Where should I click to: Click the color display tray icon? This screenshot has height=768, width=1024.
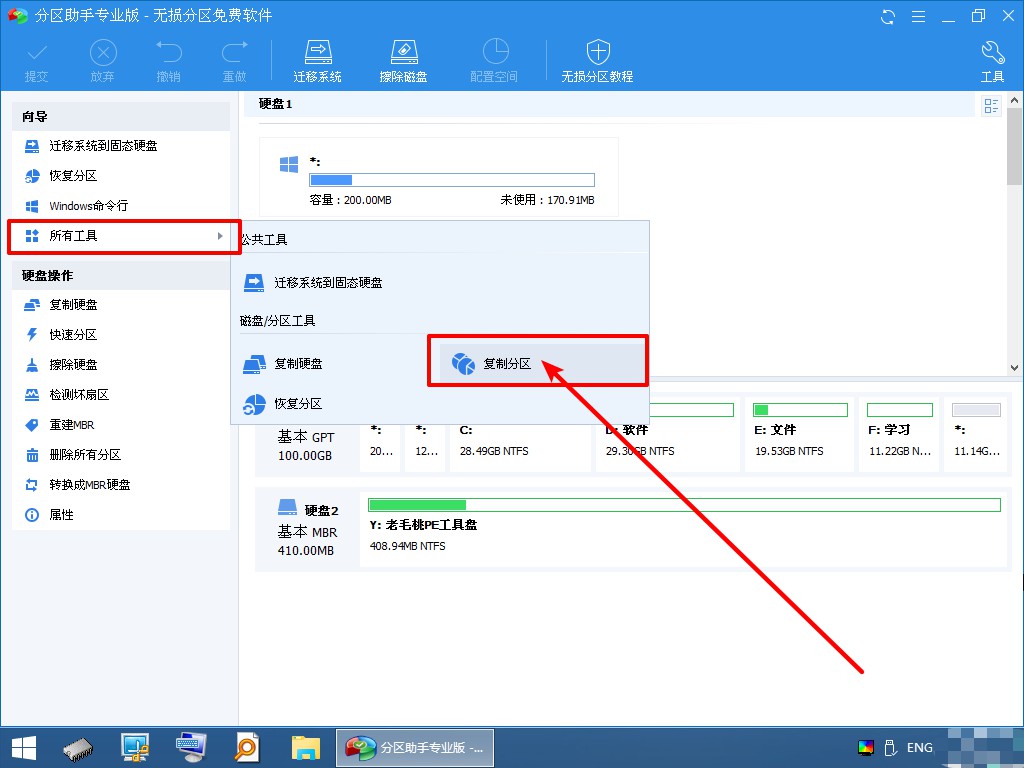pyautogui.click(x=866, y=748)
